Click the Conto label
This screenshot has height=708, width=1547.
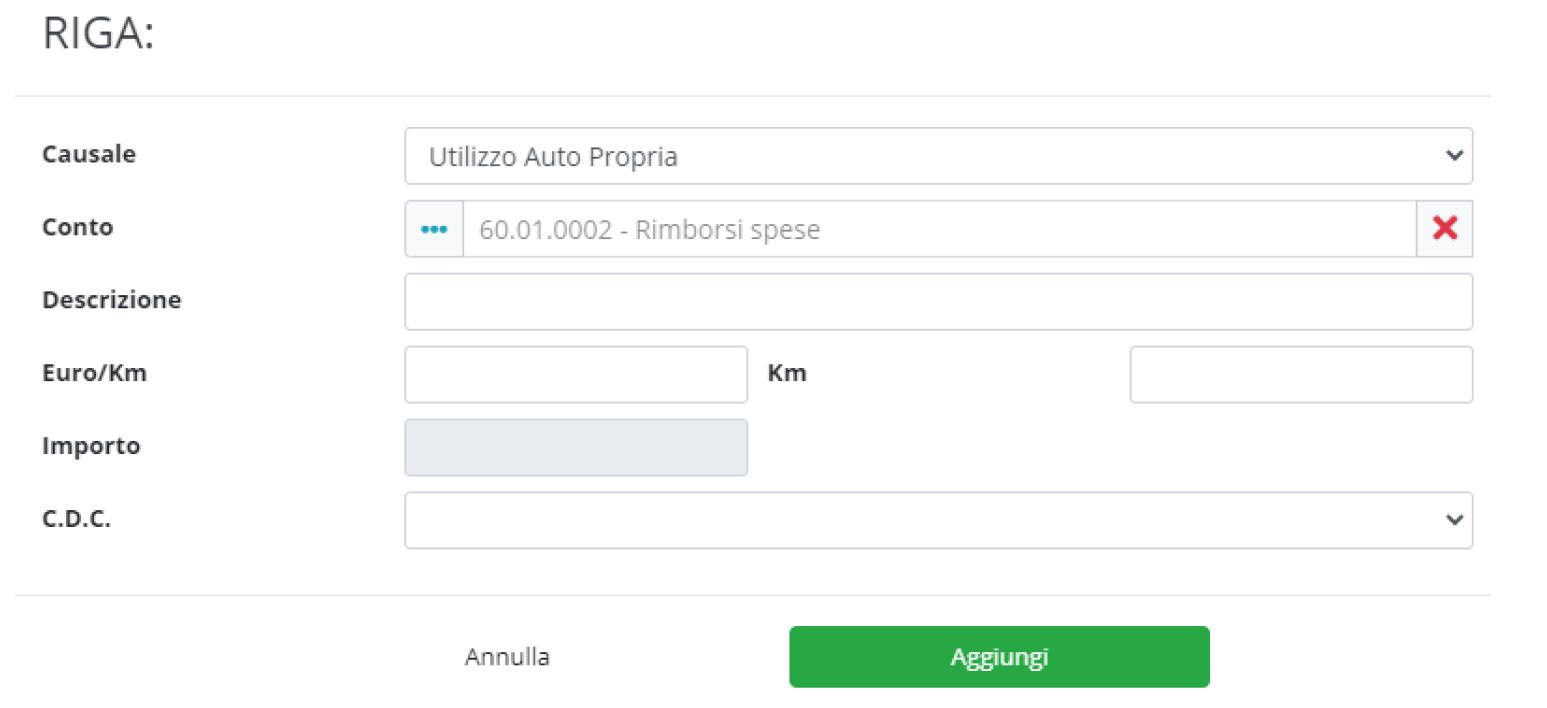(77, 227)
